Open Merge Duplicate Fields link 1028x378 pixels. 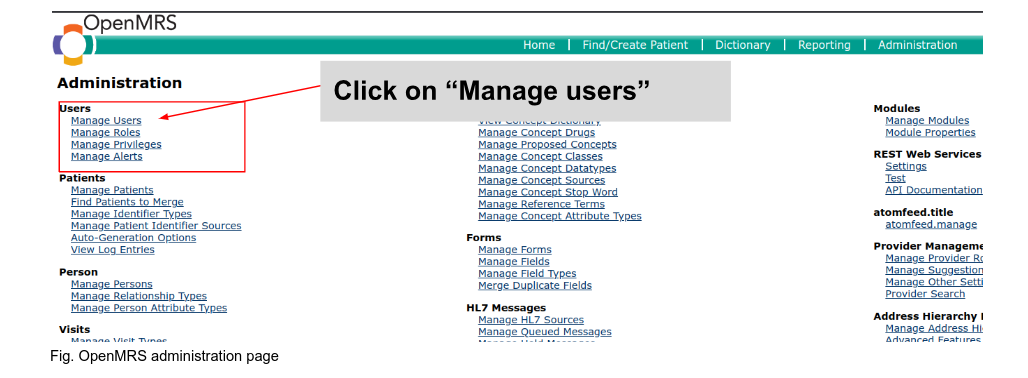tap(535, 285)
